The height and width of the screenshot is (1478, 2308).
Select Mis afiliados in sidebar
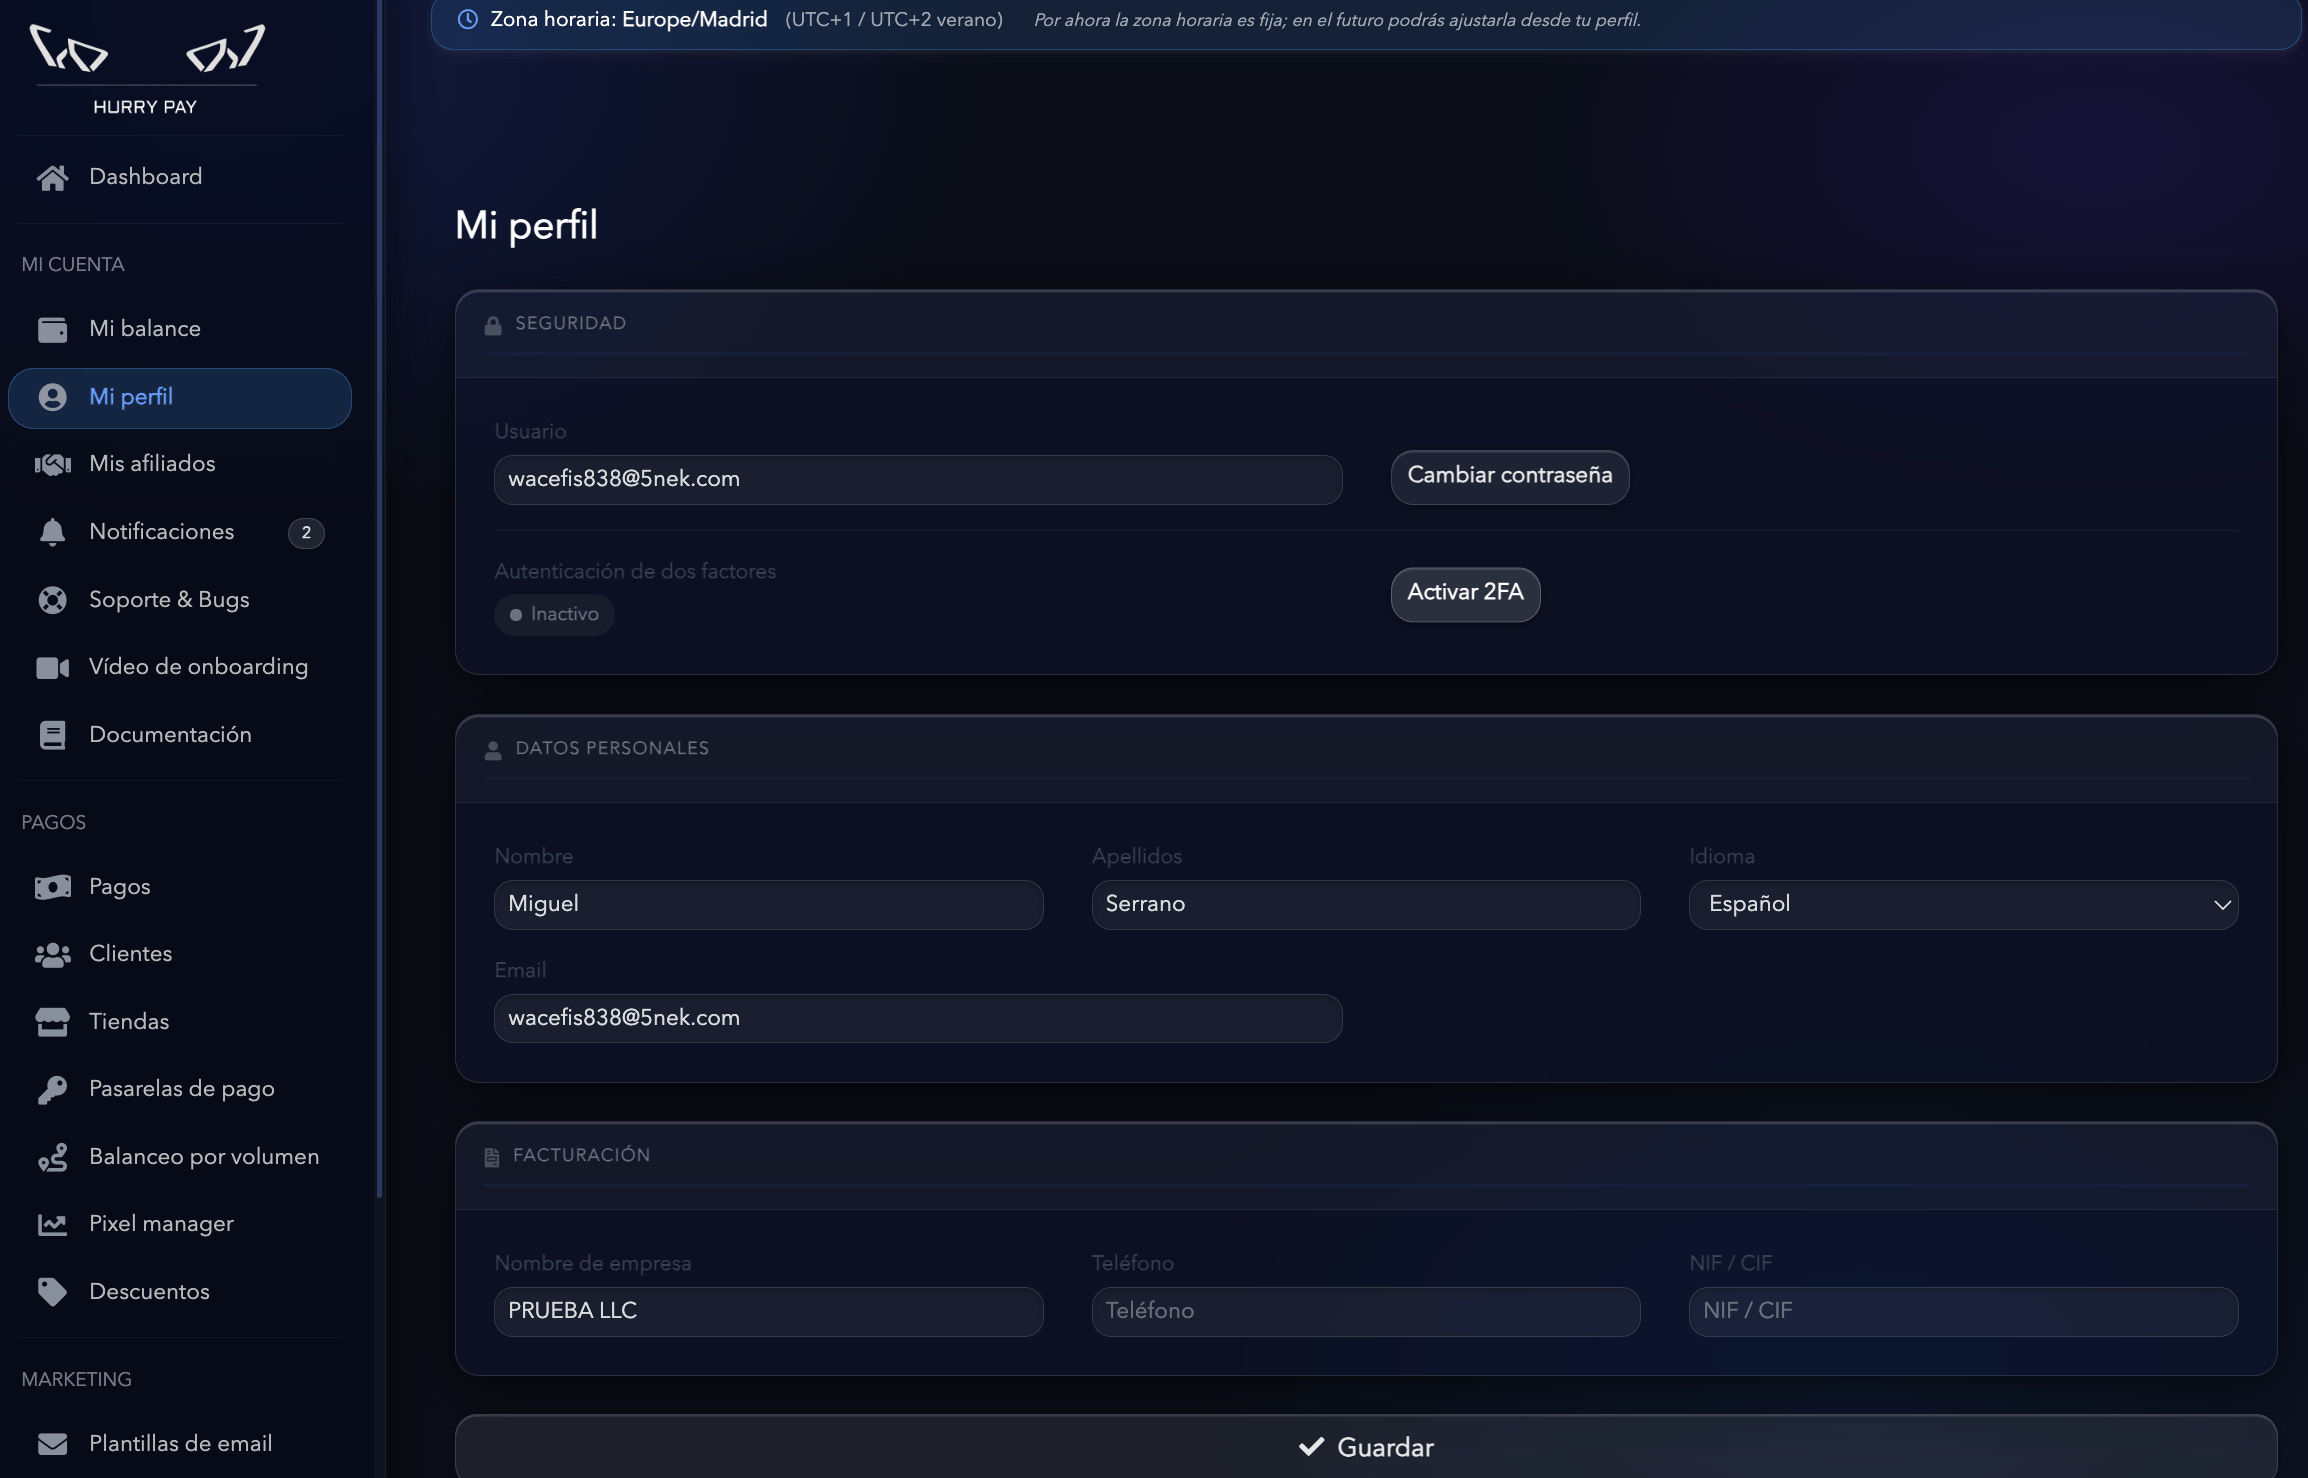click(180, 464)
